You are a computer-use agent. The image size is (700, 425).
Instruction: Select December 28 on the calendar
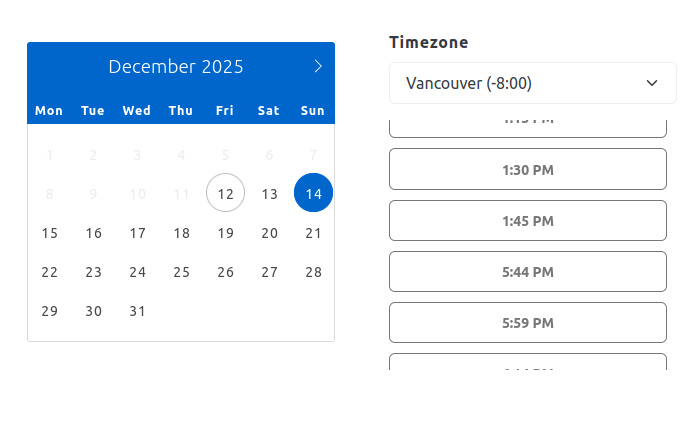click(x=314, y=272)
